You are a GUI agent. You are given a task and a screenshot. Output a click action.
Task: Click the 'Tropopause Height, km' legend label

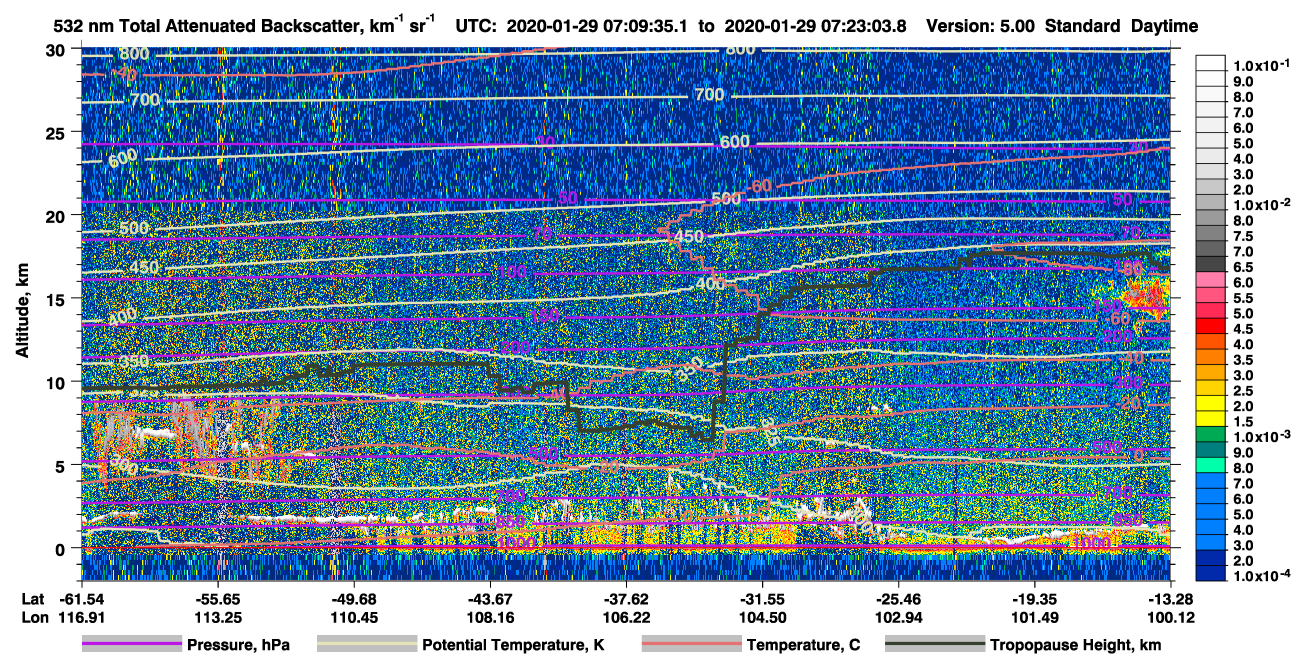(1078, 646)
